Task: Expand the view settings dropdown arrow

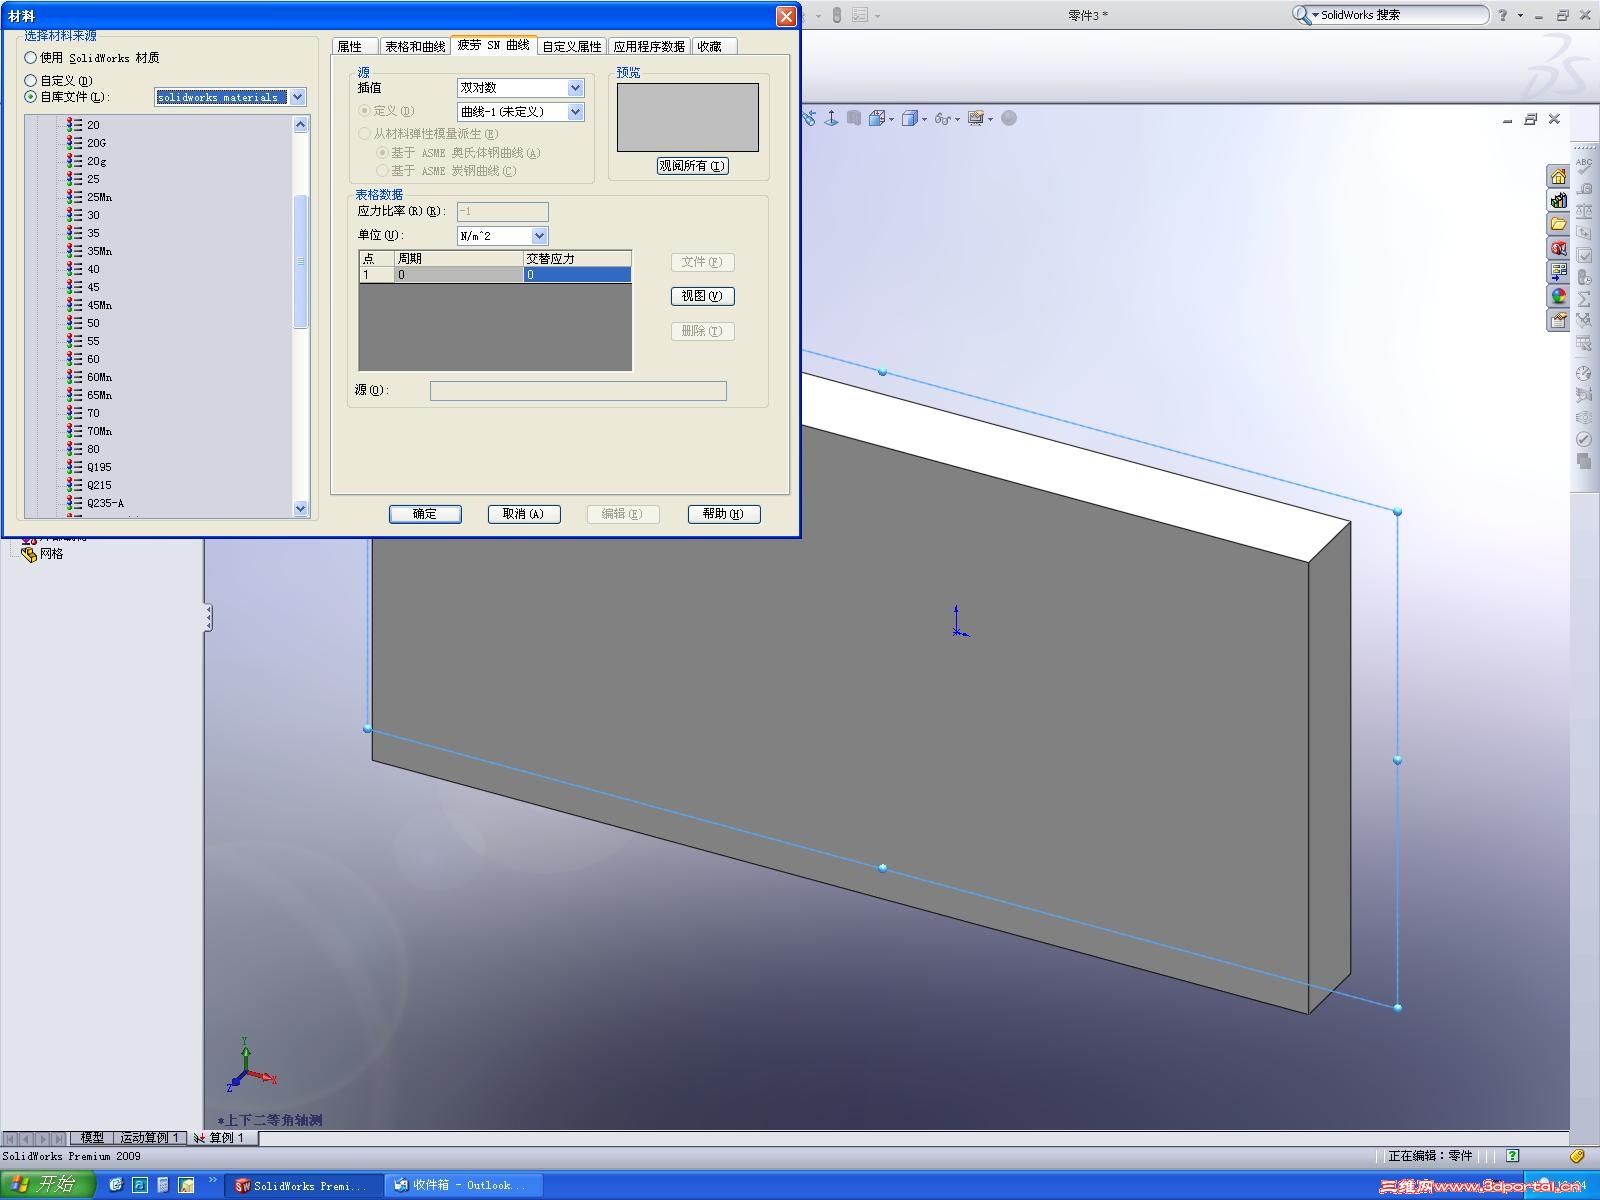Action: coord(990,119)
